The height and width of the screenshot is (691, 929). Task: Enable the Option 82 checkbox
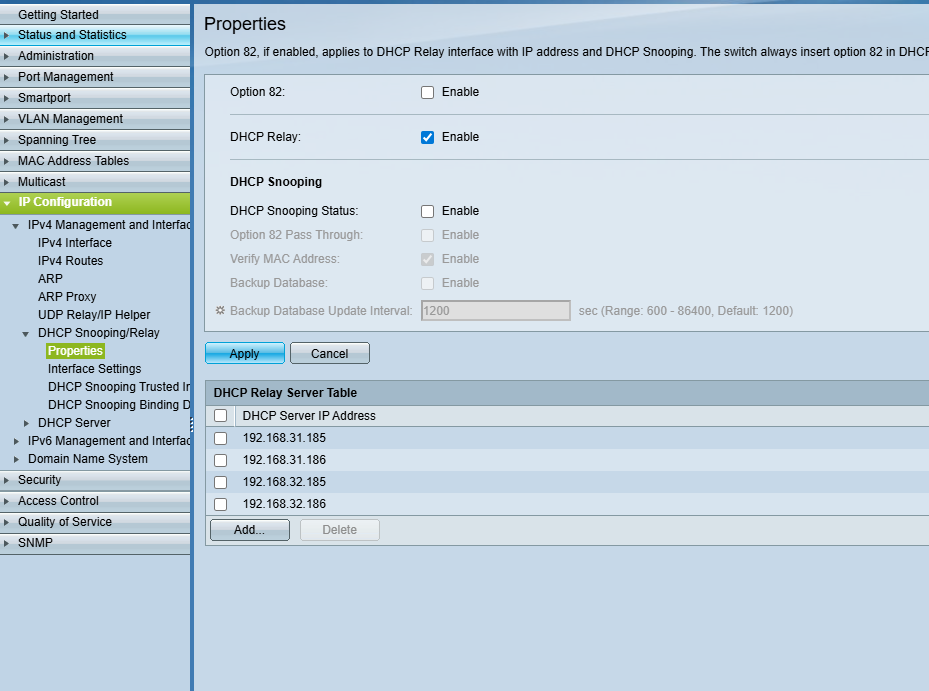pos(428,92)
